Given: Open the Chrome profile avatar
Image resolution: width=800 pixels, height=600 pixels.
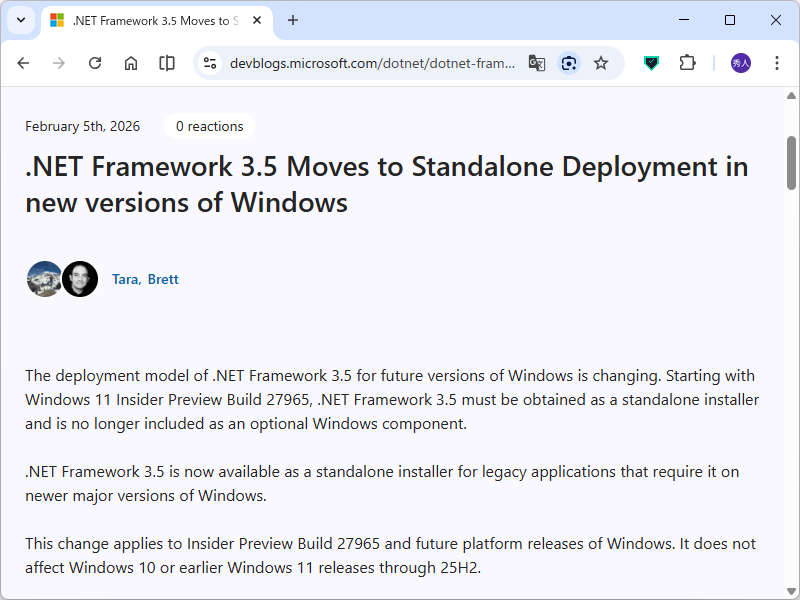Looking at the screenshot, I should click(741, 63).
